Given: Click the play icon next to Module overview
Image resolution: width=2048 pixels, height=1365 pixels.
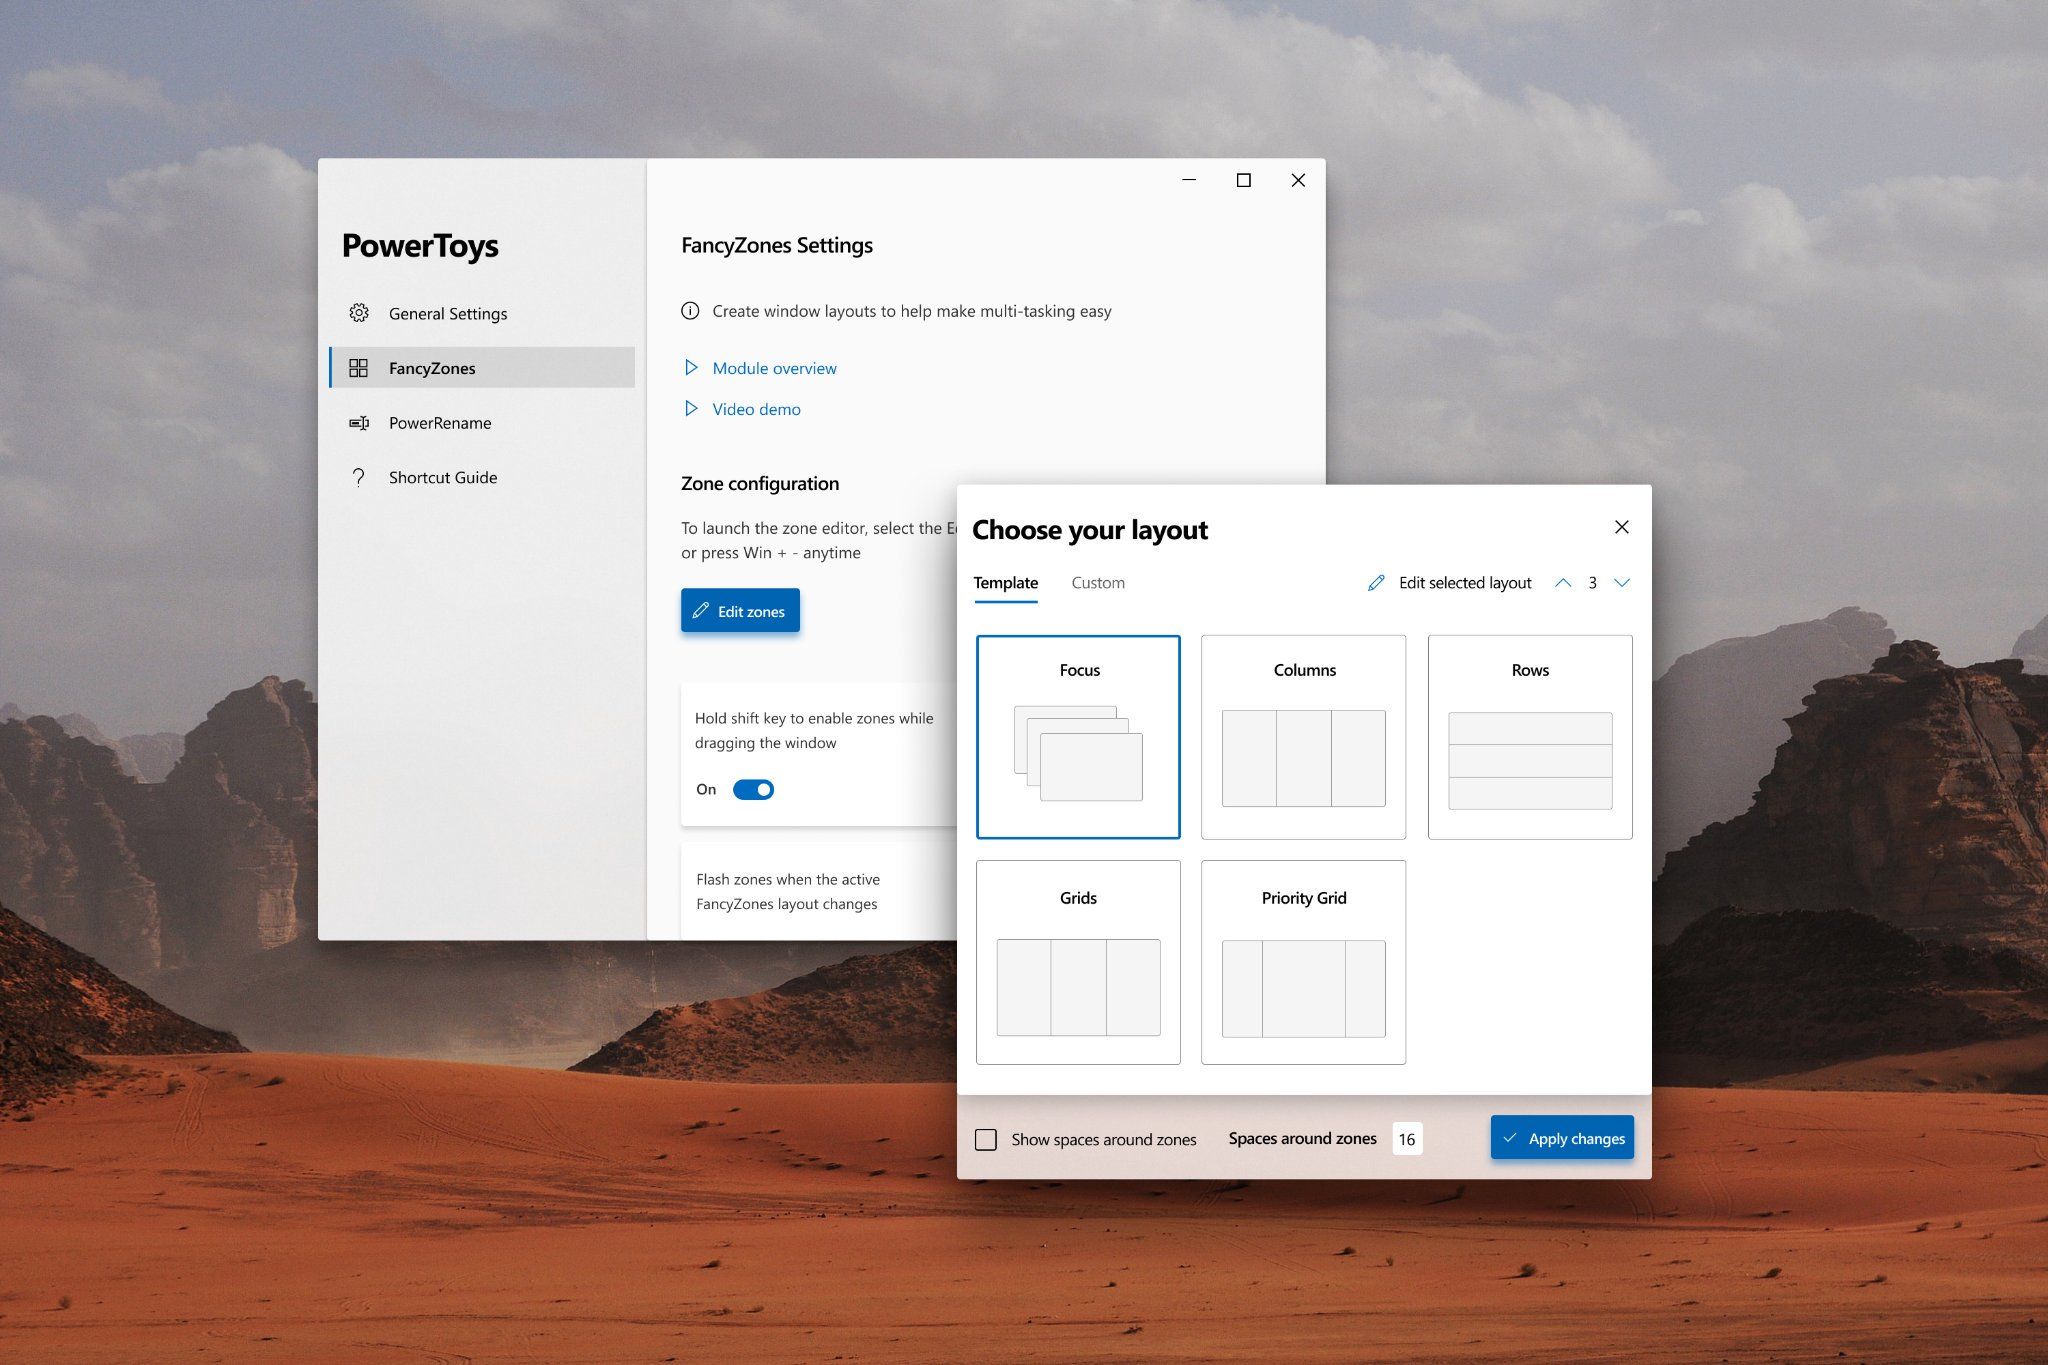Looking at the screenshot, I should pos(690,368).
